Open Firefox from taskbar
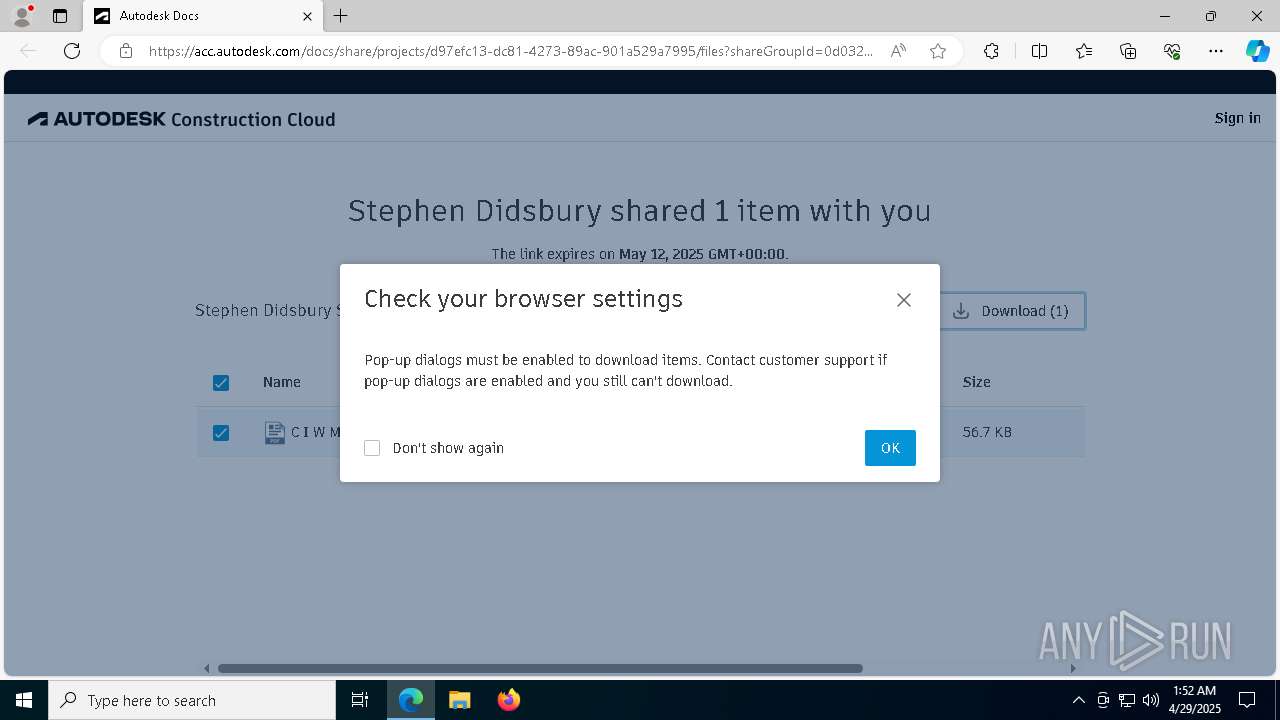The width and height of the screenshot is (1280, 720). (508, 700)
